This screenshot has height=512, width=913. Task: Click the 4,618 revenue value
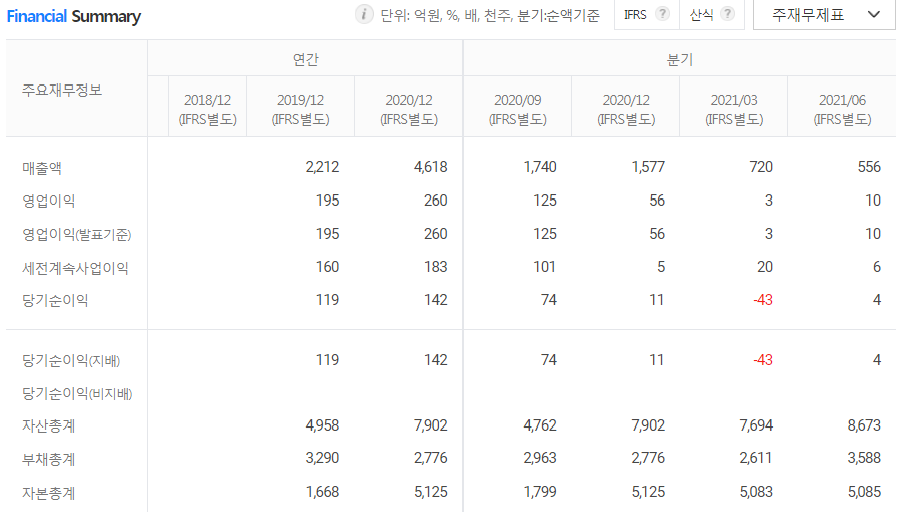(x=430, y=167)
